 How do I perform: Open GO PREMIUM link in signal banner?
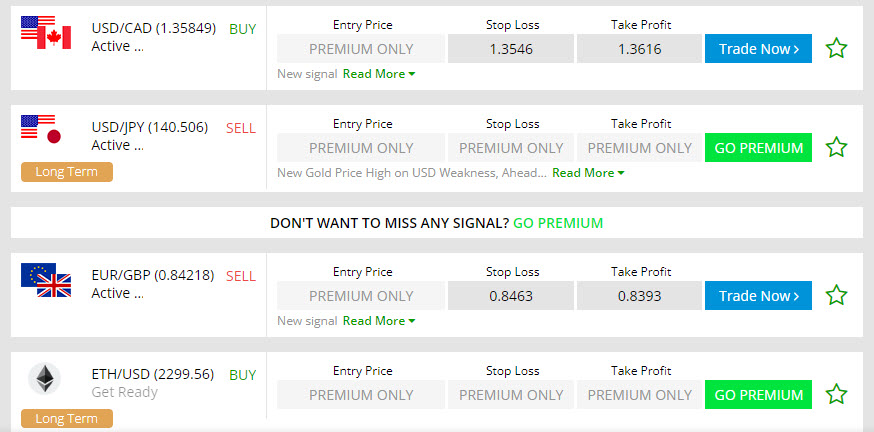click(558, 222)
